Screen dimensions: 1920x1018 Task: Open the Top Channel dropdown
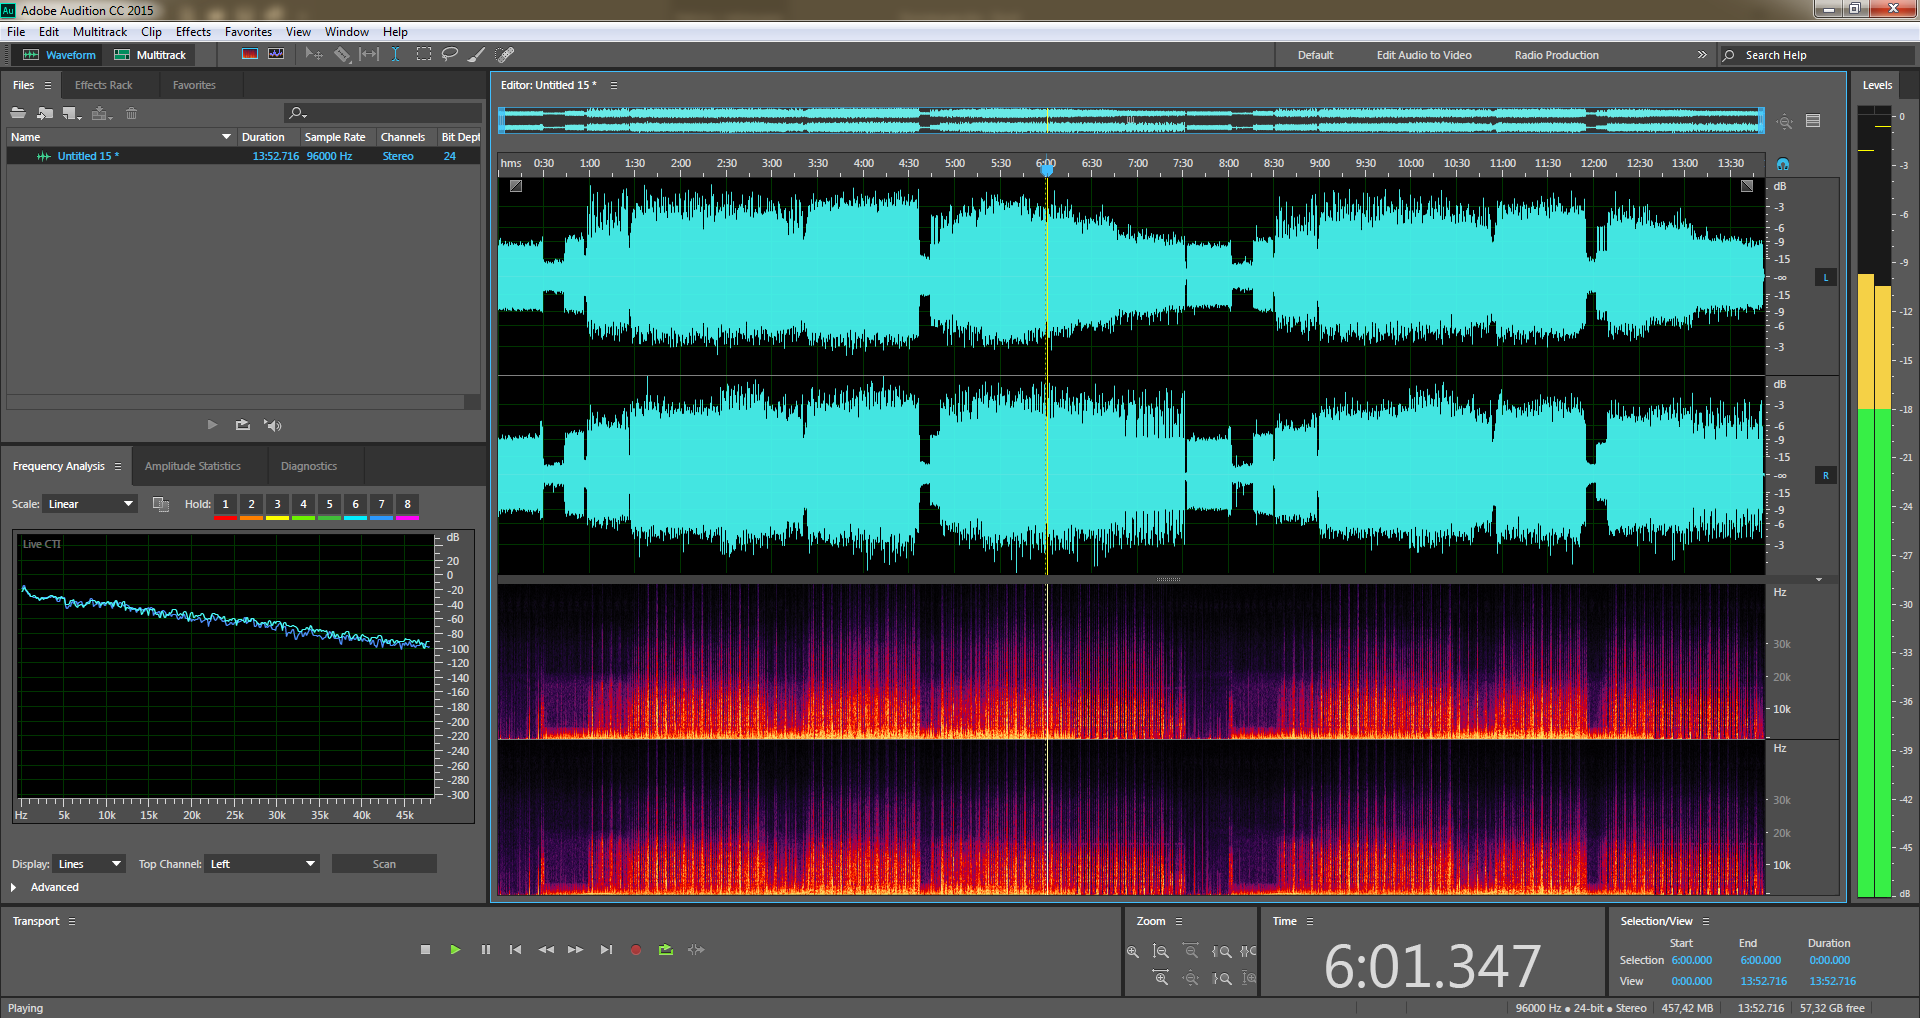coord(262,864)
